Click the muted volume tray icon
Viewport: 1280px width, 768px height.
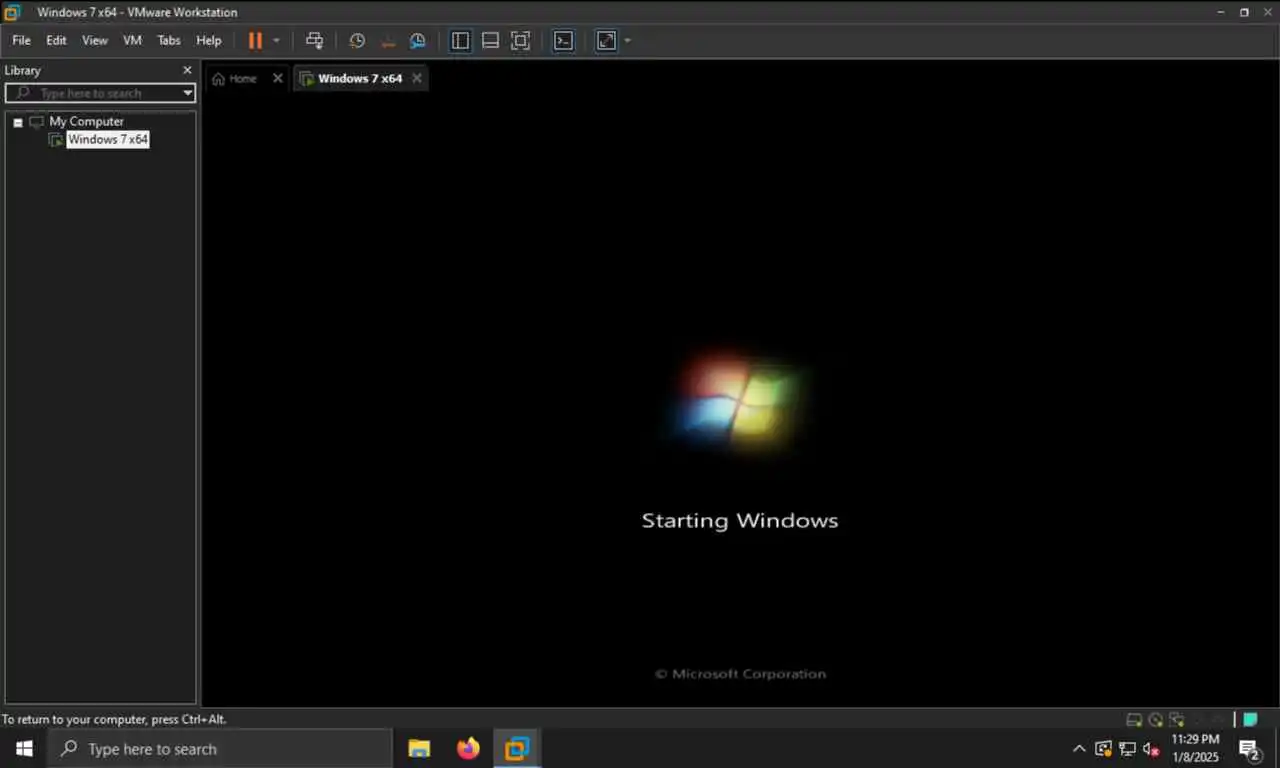point(1151,749)
